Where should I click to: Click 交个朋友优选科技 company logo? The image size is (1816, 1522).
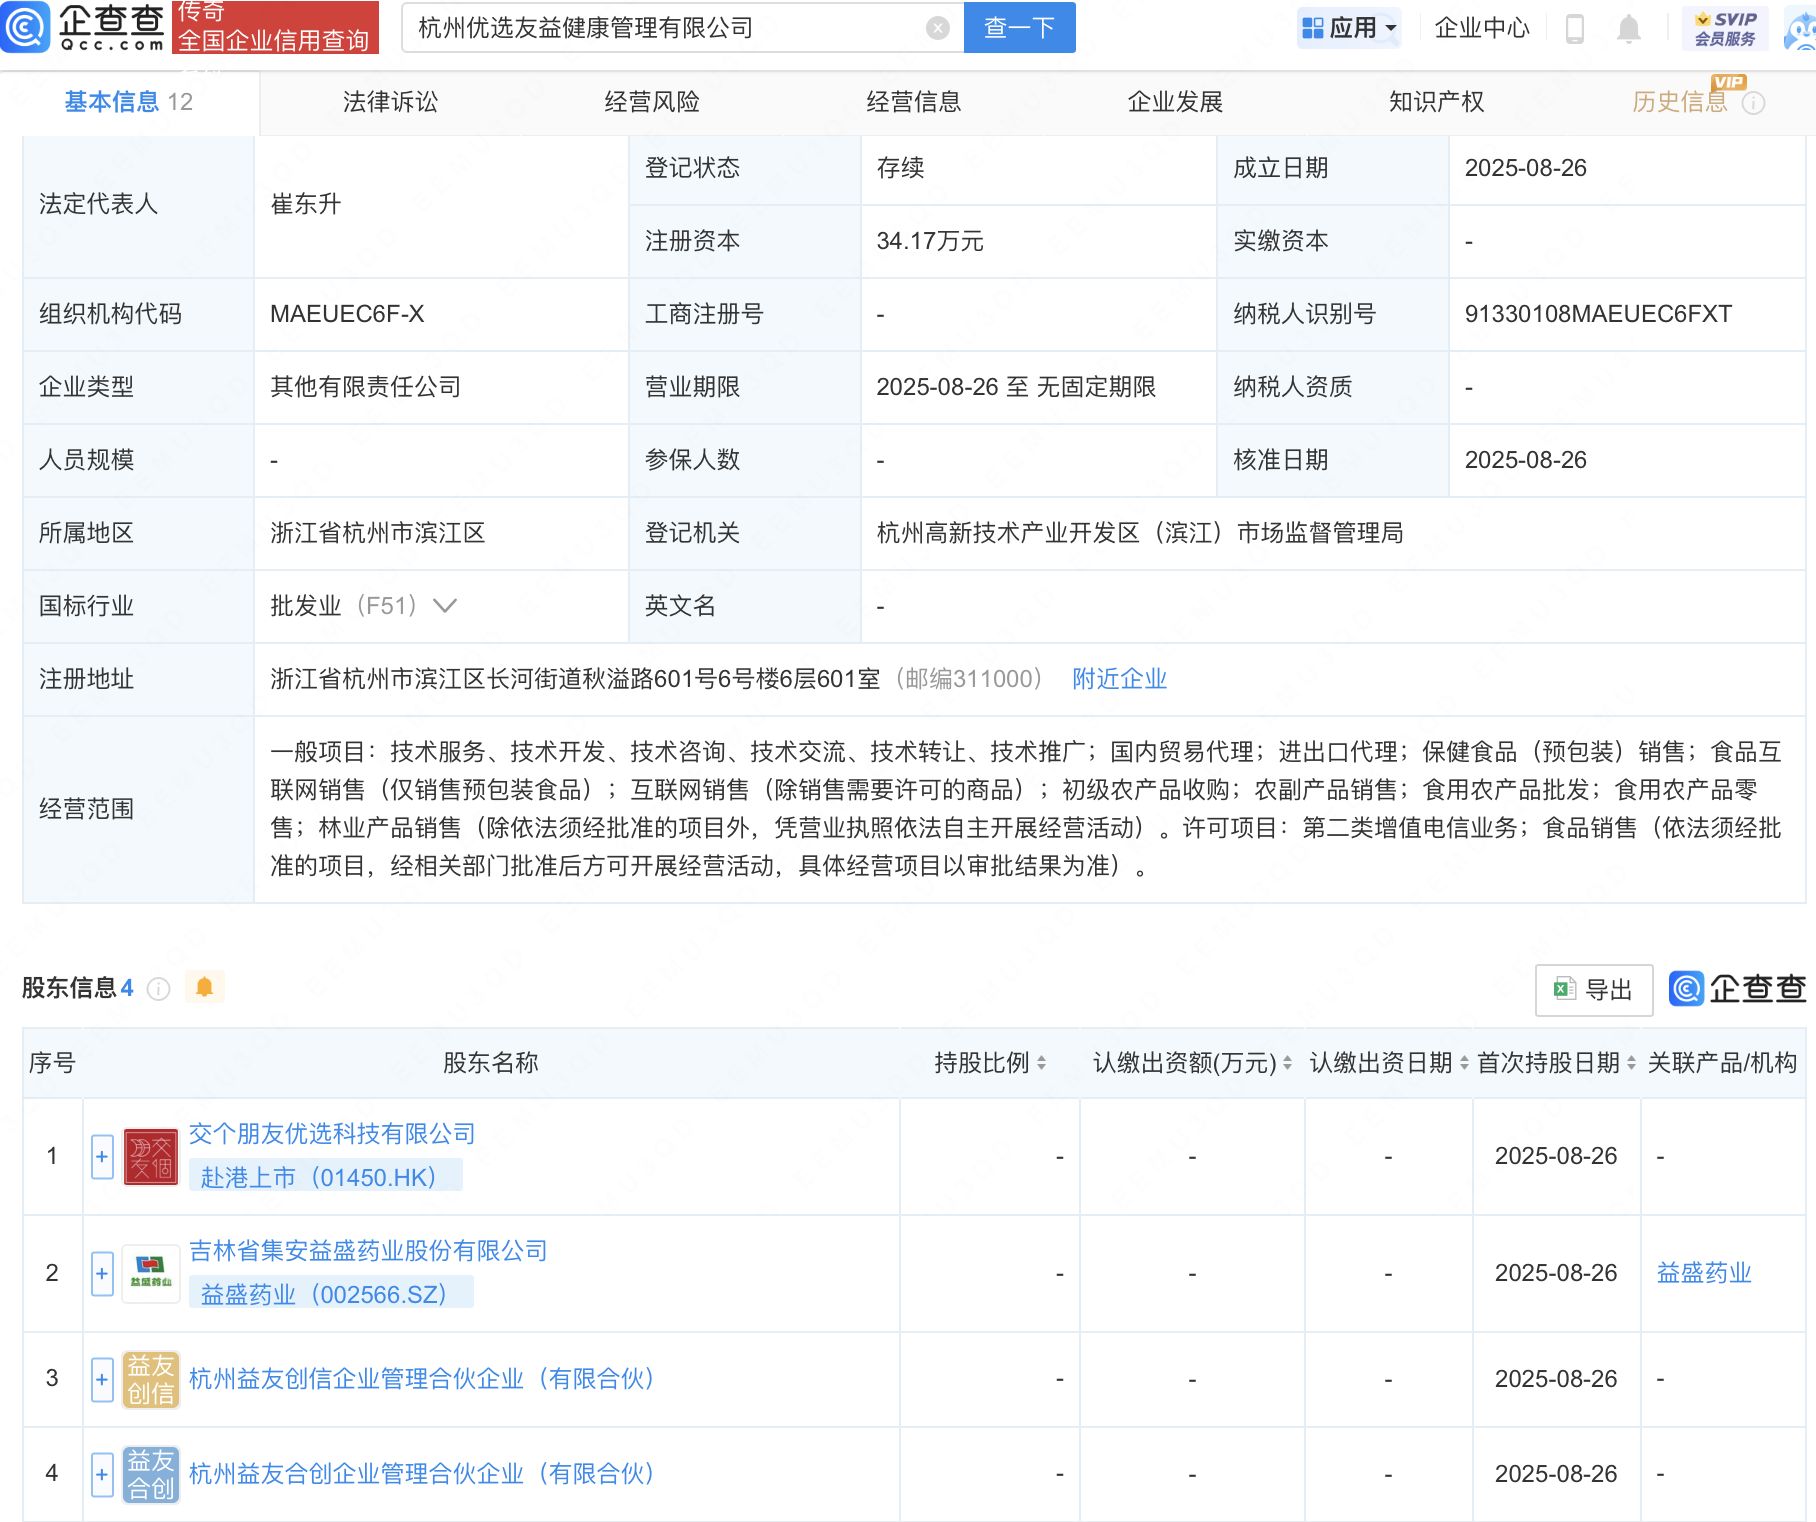pyautogui.click(x=151, y=1157)
